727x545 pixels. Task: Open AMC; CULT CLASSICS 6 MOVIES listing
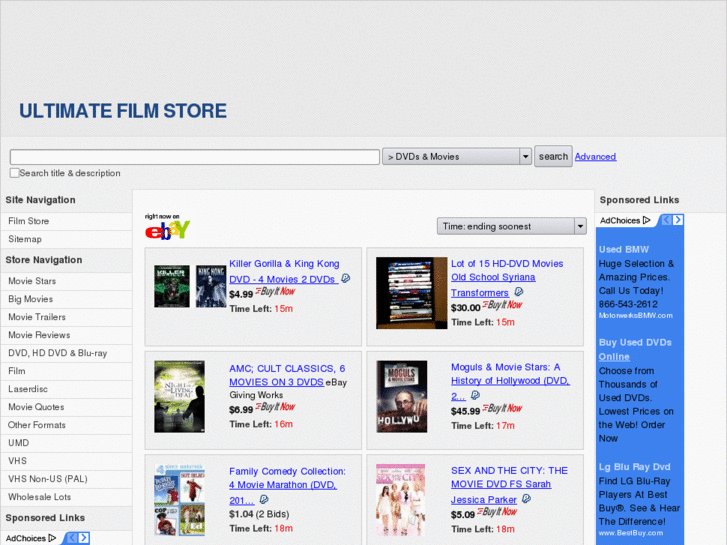(287, 375)
